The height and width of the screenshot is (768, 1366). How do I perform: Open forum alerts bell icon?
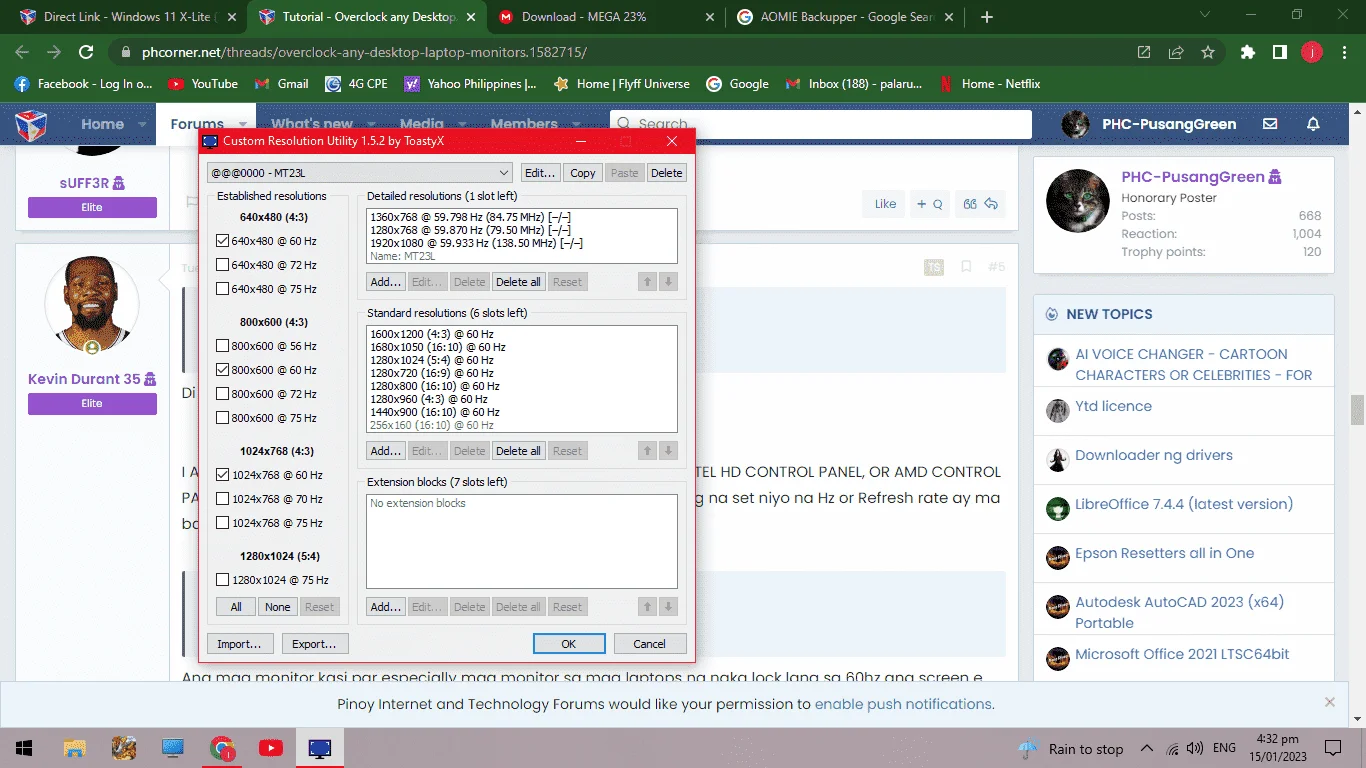pos(1313,124)
